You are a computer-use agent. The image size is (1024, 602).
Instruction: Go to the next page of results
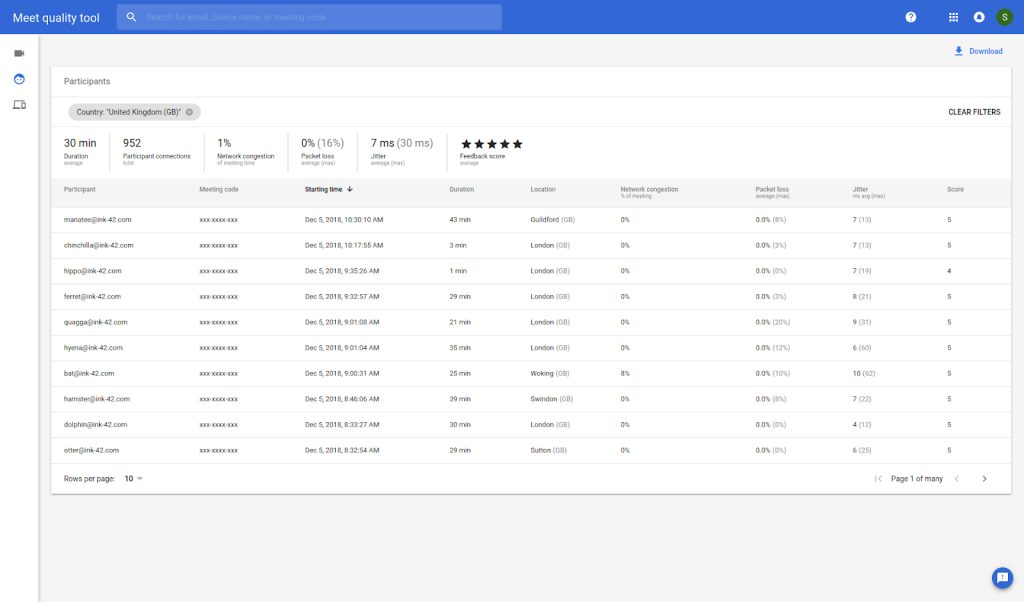(984, 479)
